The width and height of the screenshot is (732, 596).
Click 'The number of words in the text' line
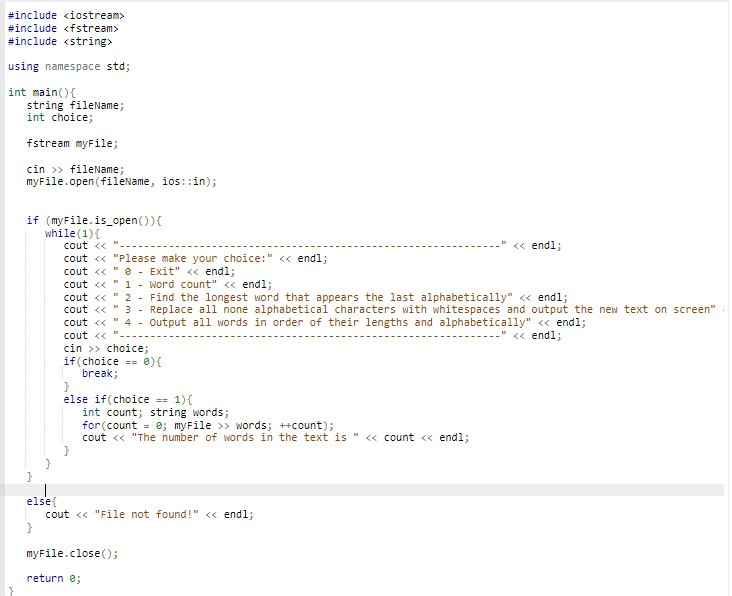coord(275,438)
